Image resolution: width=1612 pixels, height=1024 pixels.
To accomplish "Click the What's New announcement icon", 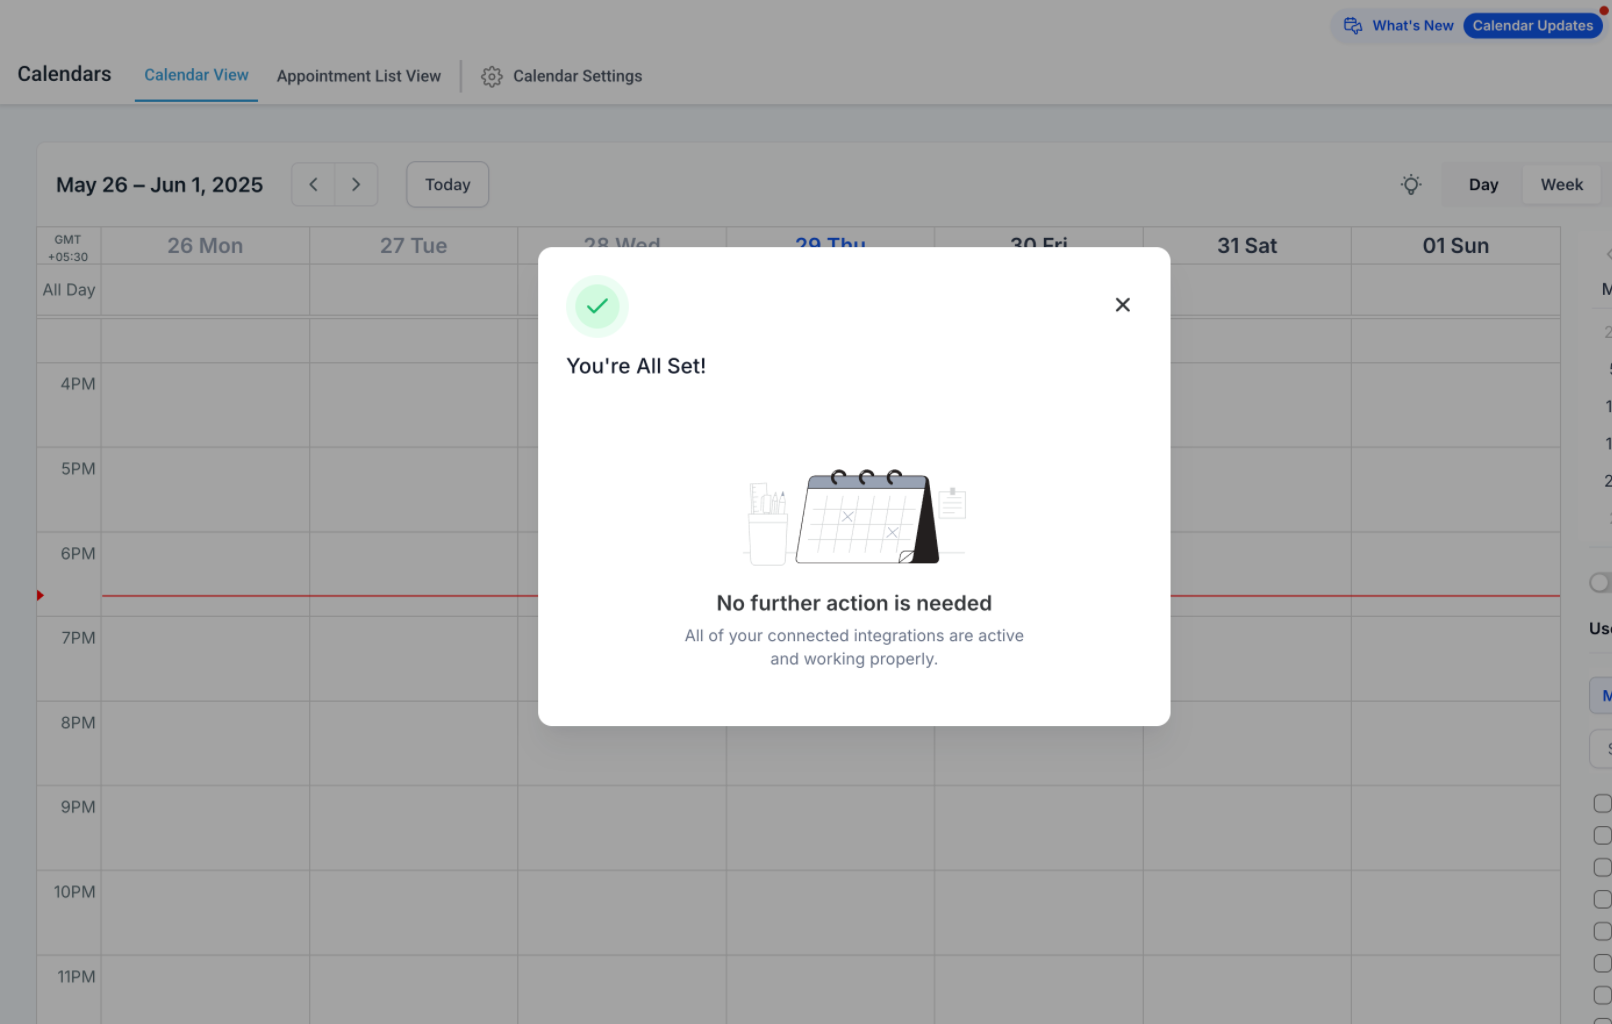I will point(1352,26).
